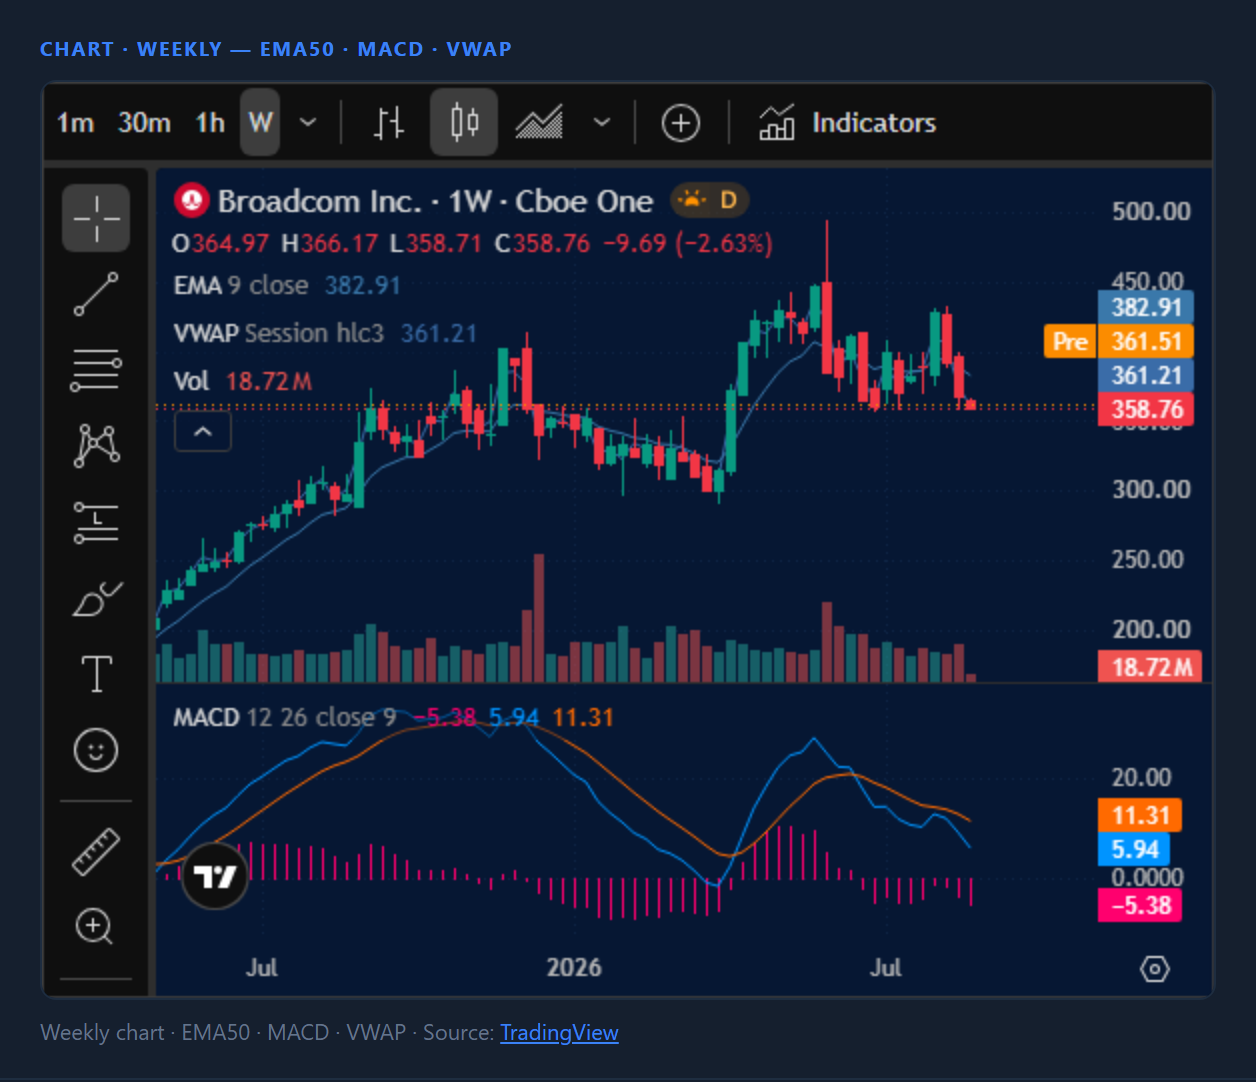Click the Pre market price label
1256x1082 pixels.
(1069, 342)
